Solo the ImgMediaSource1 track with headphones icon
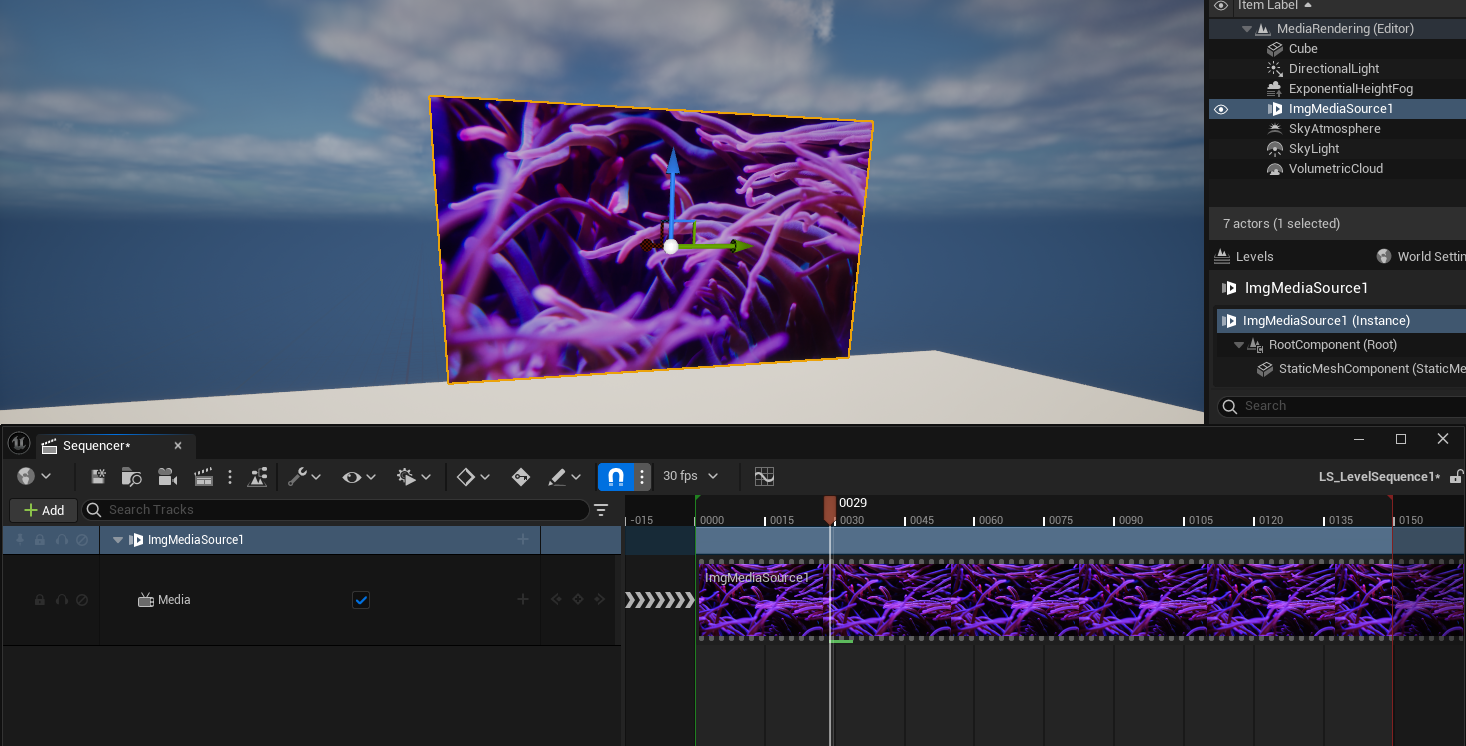The width and height of the screenshot is (1466, 746). point(62,540)
